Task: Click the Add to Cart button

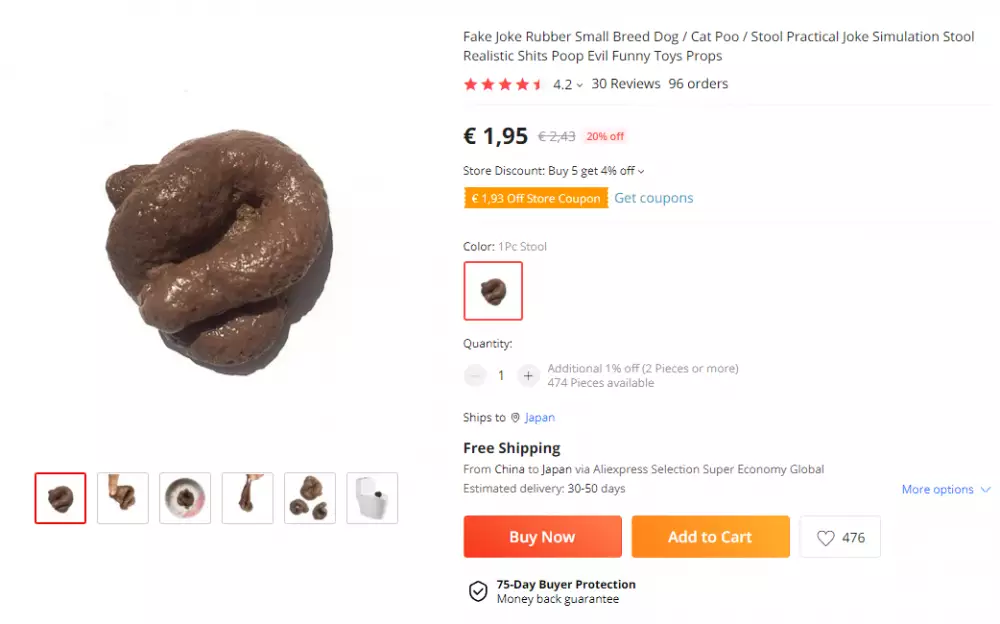Action: pyautogui.click(x=710, y=537)
